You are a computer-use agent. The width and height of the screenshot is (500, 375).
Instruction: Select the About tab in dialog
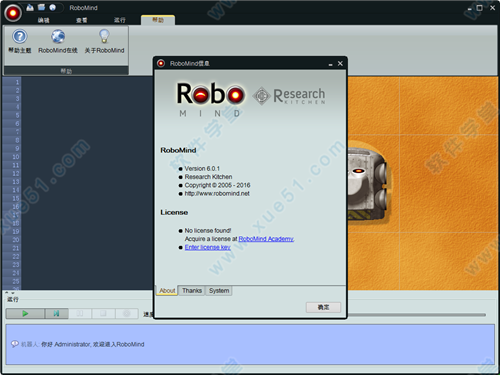(167, 291)
